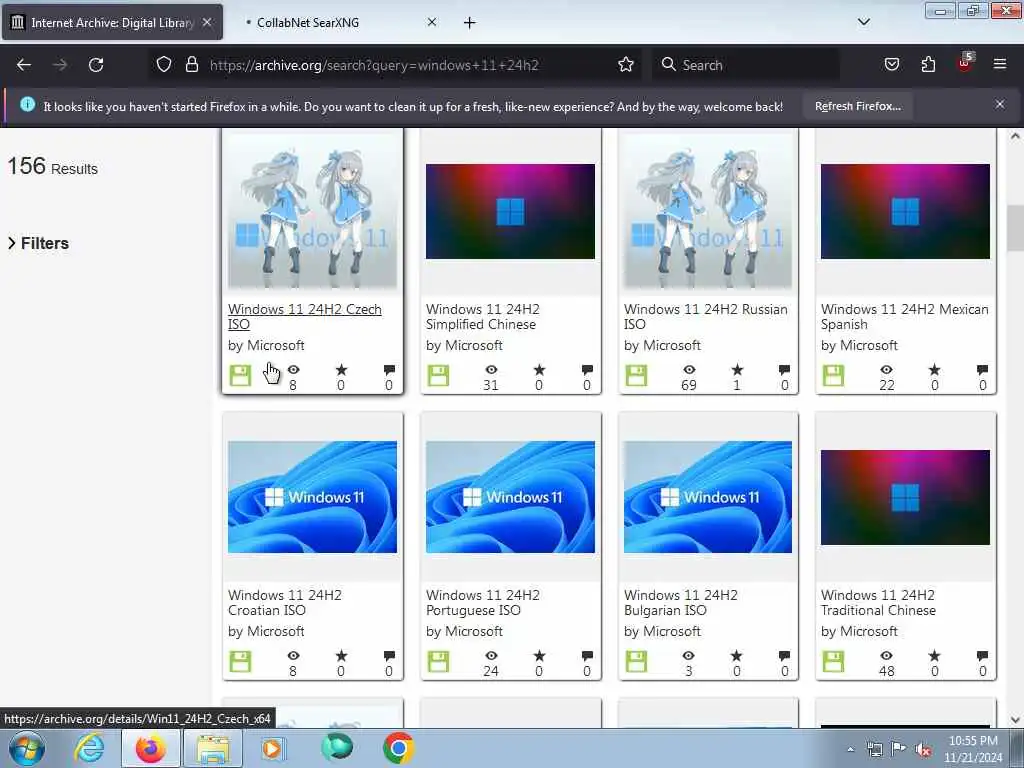Viewport: 1024px width, 768px height.
Task: Click the Croatian ISO Windows 11 thumbnail
Action: click(x=312, y=497)
